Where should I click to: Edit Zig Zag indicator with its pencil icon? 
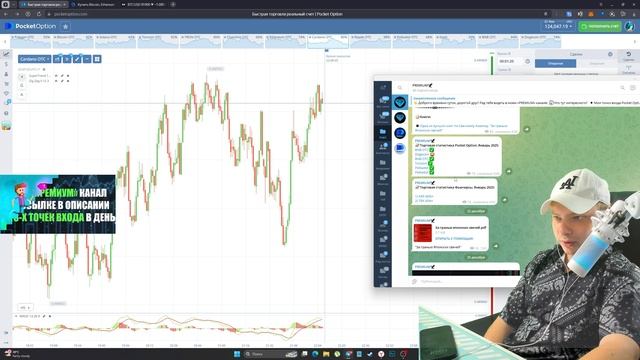coord(62,81)
